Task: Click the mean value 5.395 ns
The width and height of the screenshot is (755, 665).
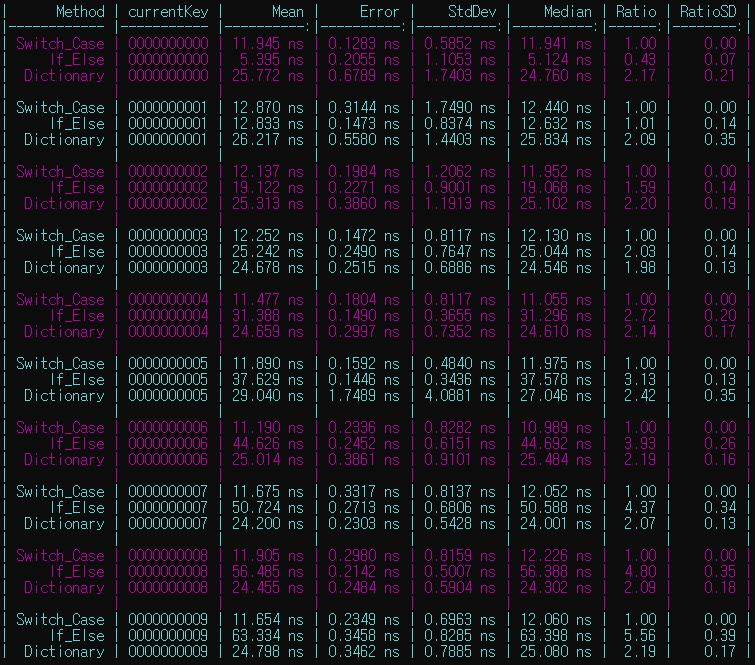Action: 272,60
